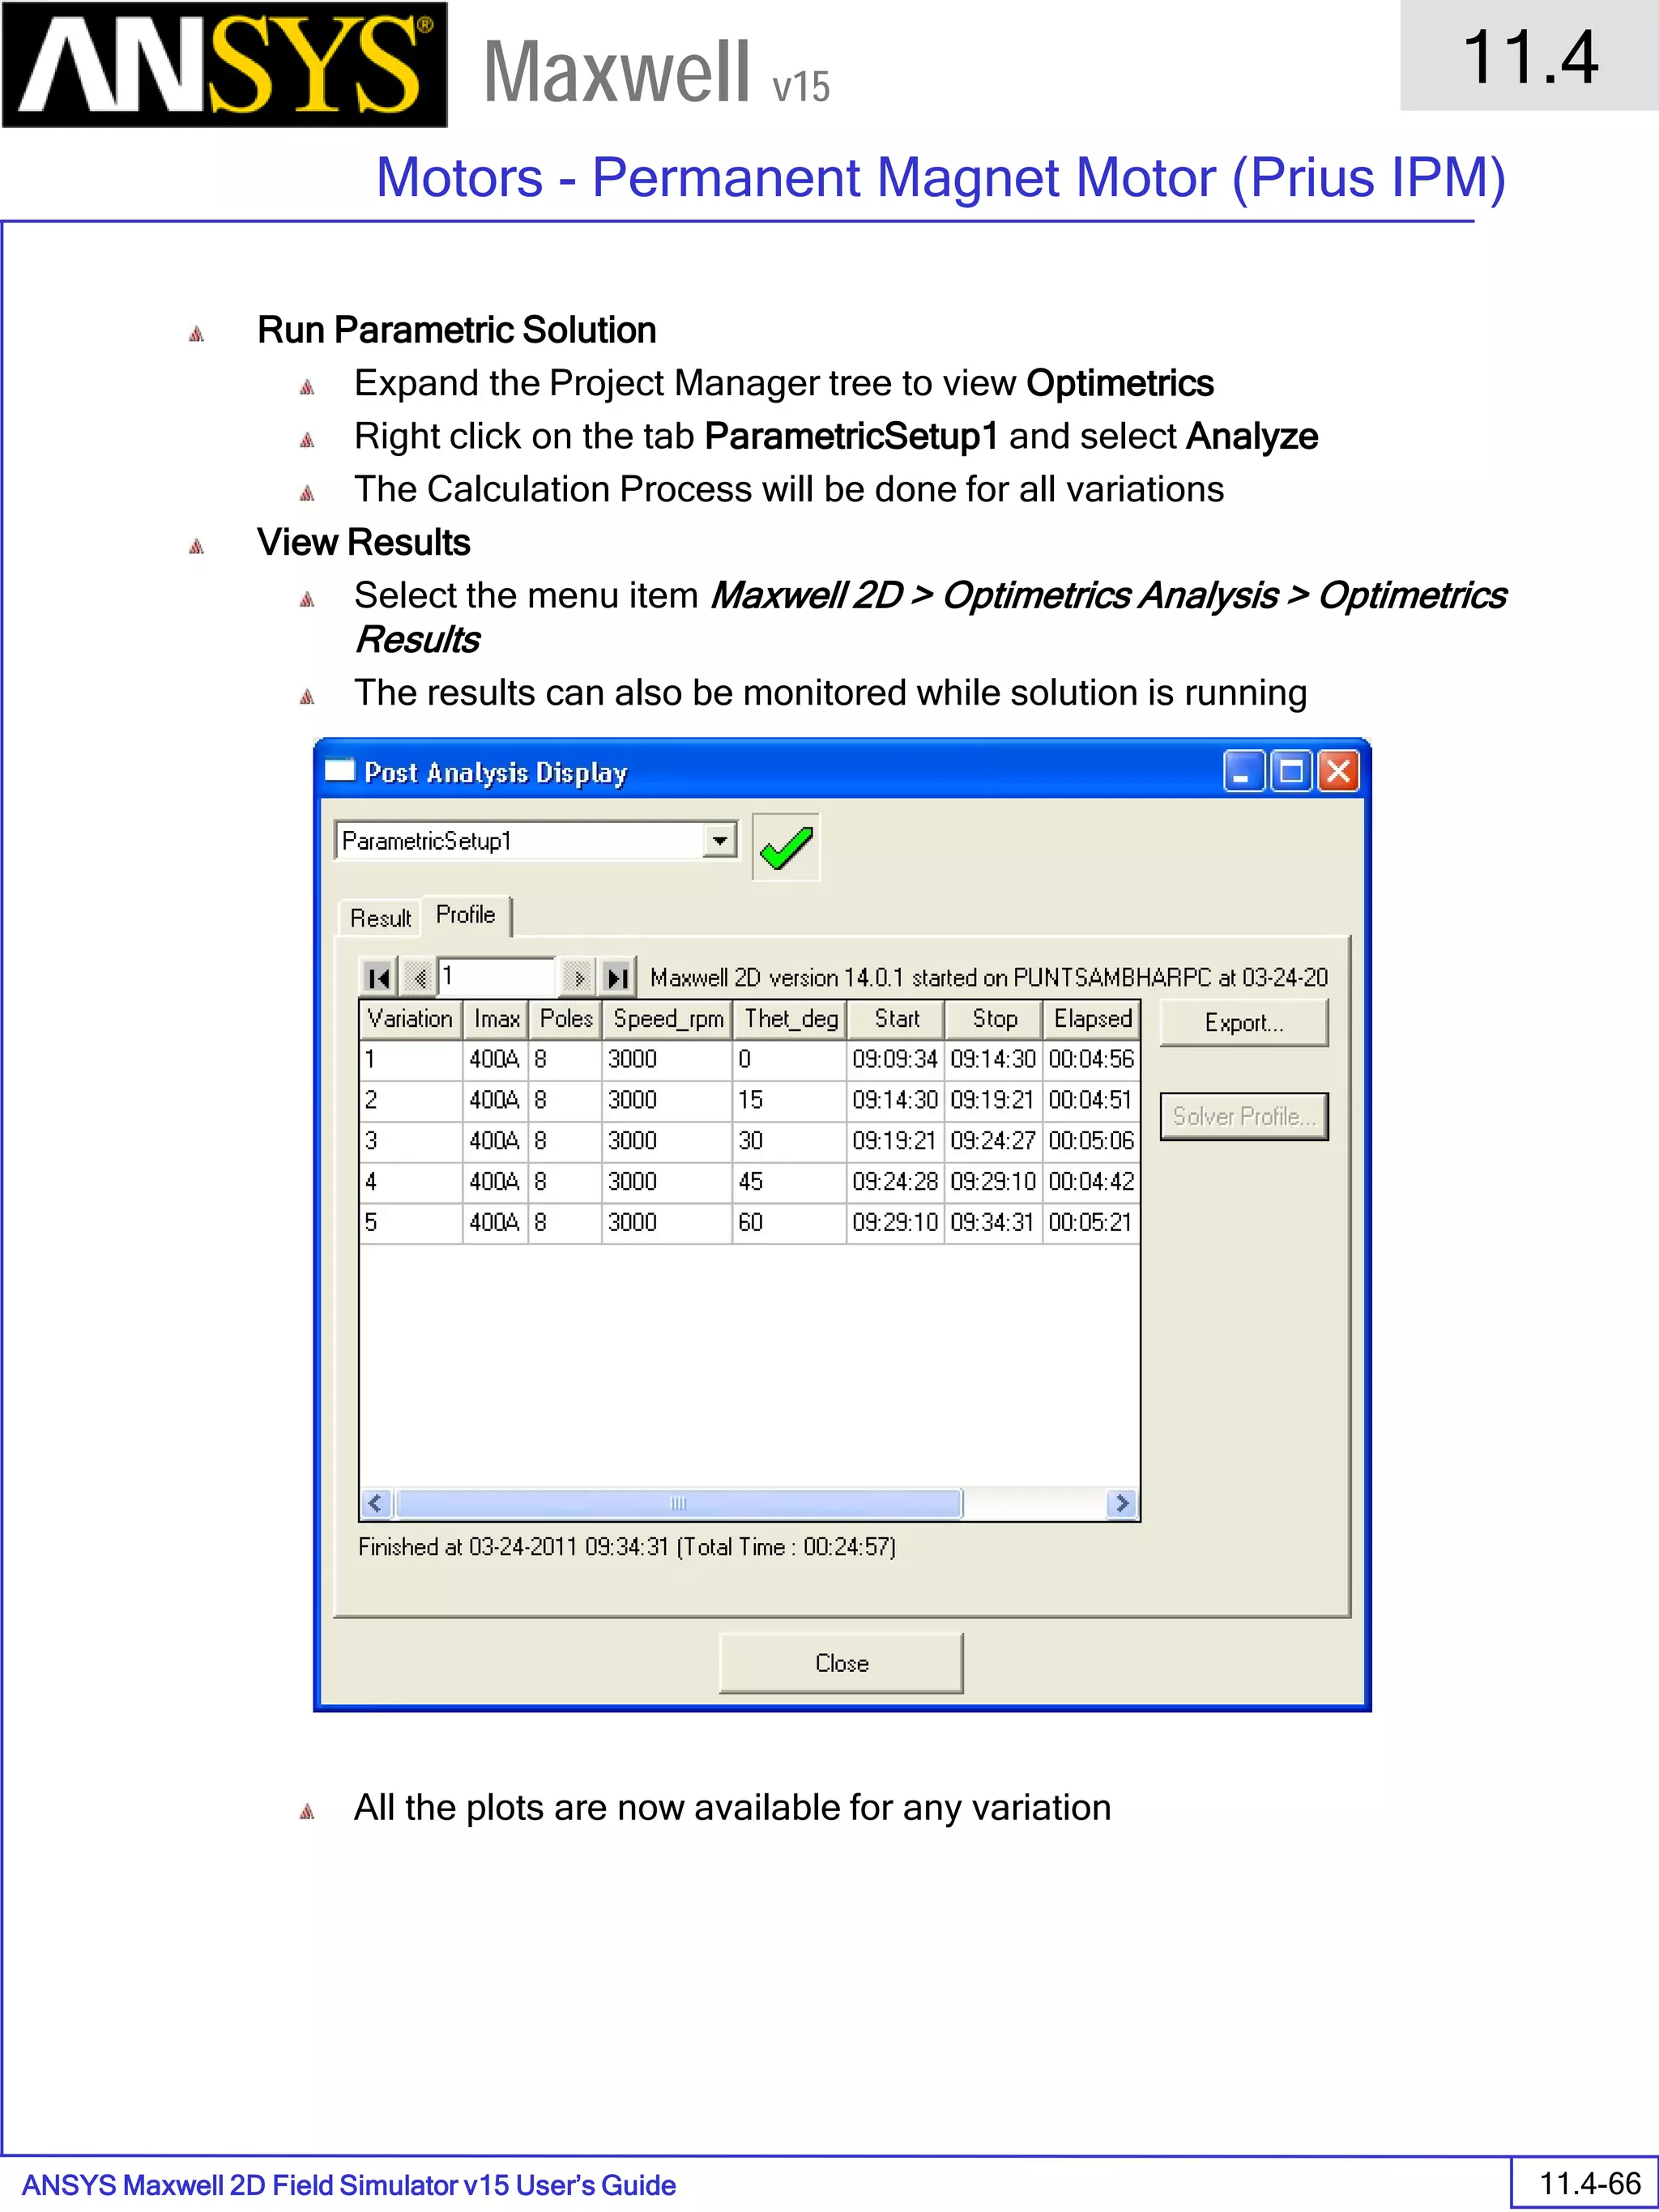Image resolution: width=1659 pixels, height=2212 pixels.
Task: Click the scrollbar left arrow
Action: point(376,1503)
